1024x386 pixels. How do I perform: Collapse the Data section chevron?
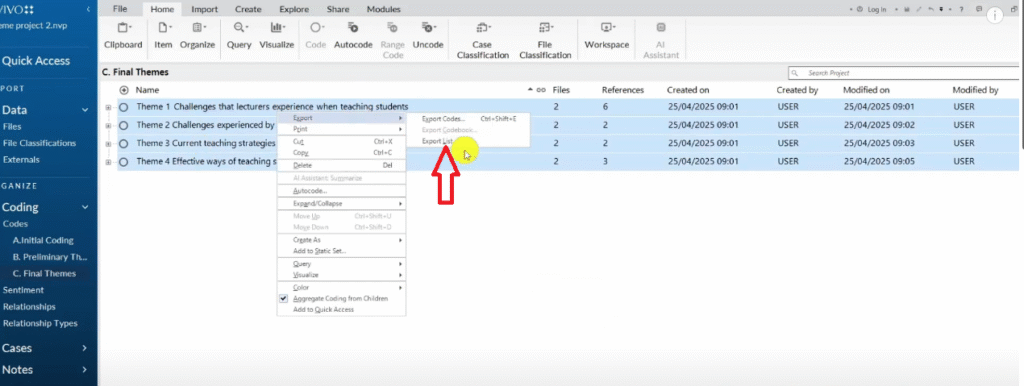[84, 110]
